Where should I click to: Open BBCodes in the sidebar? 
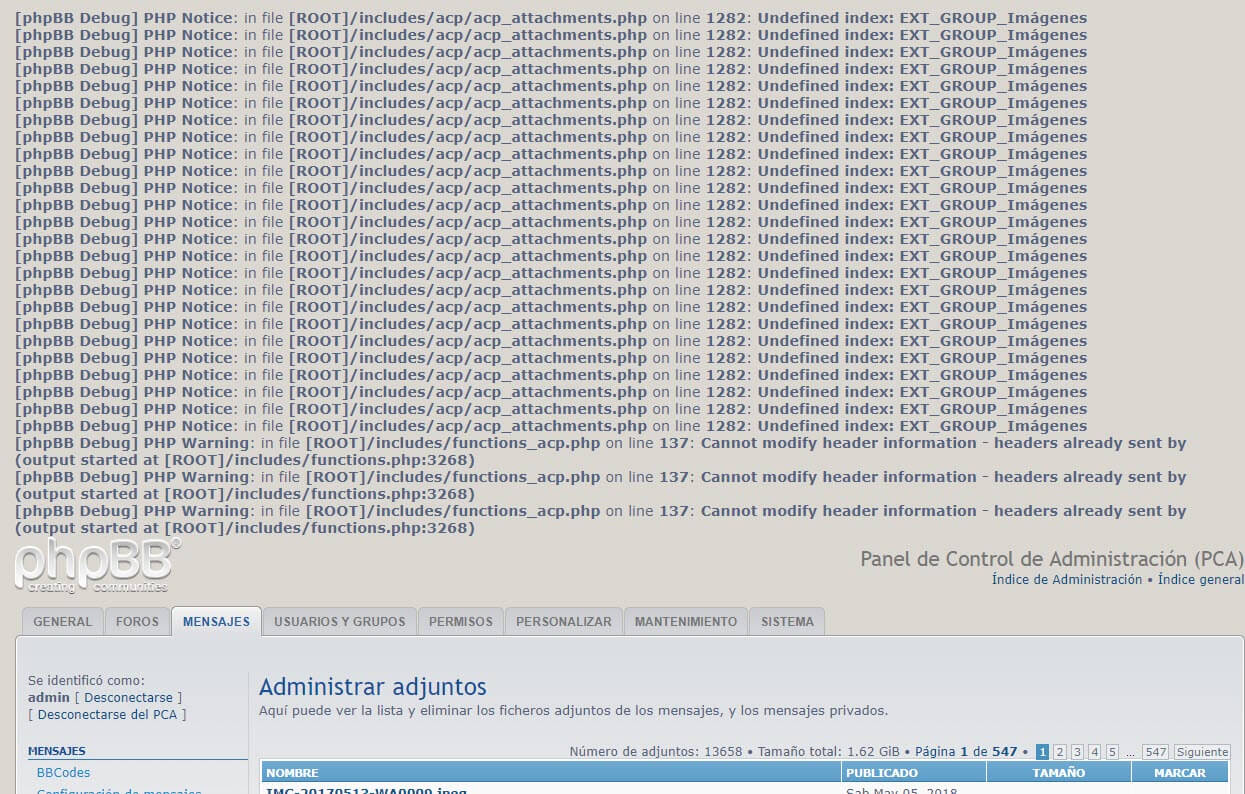[63, 772]
